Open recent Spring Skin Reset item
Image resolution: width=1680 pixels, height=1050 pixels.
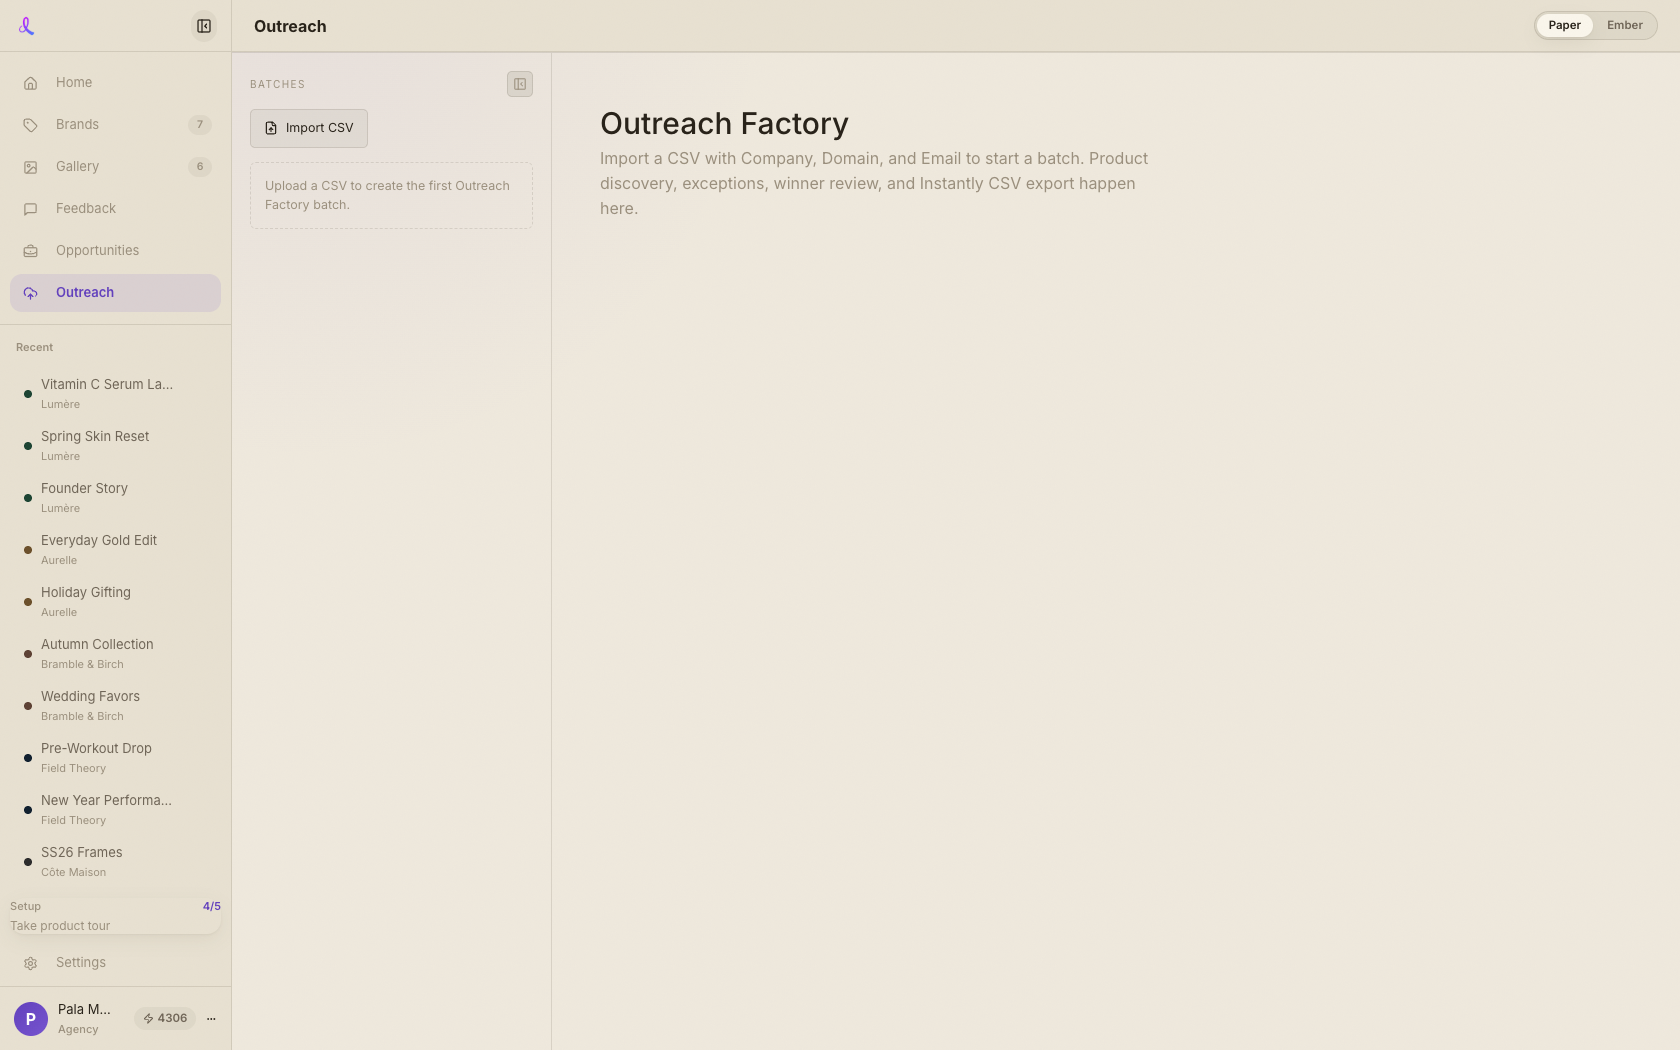[115, 446]
